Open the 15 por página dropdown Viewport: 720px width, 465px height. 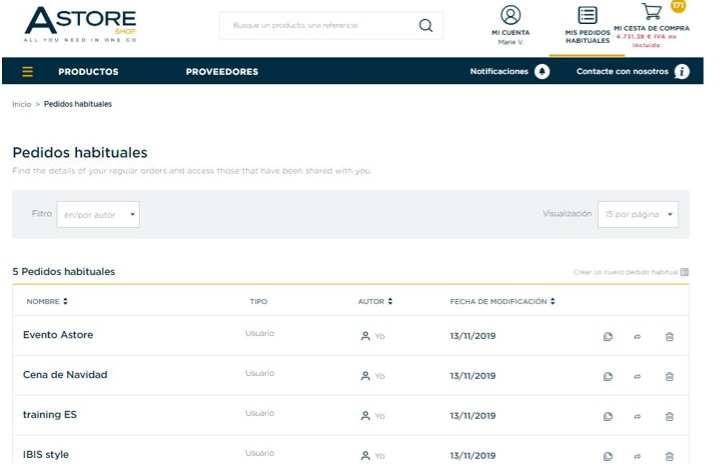pos(638,214)
